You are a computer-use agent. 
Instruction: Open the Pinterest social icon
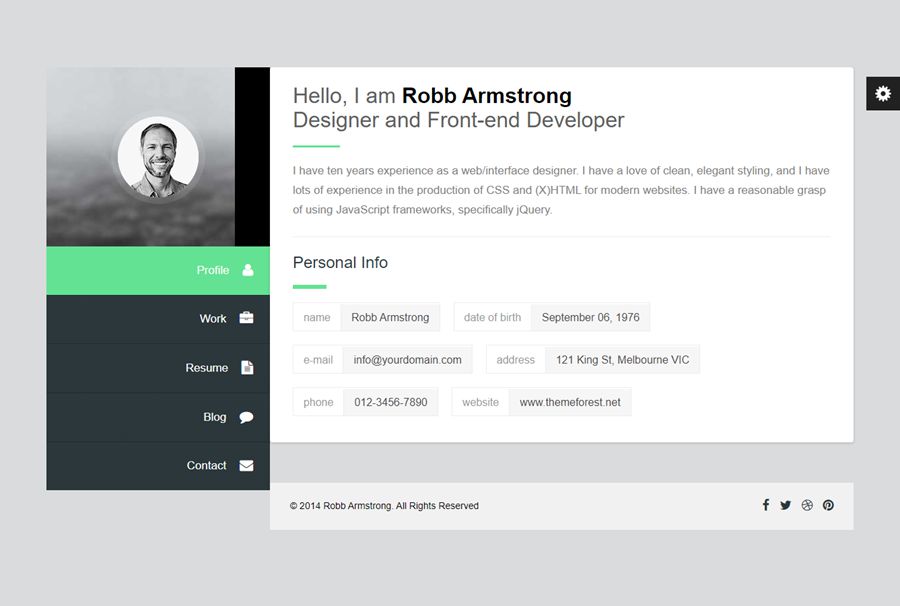point(828,505)
